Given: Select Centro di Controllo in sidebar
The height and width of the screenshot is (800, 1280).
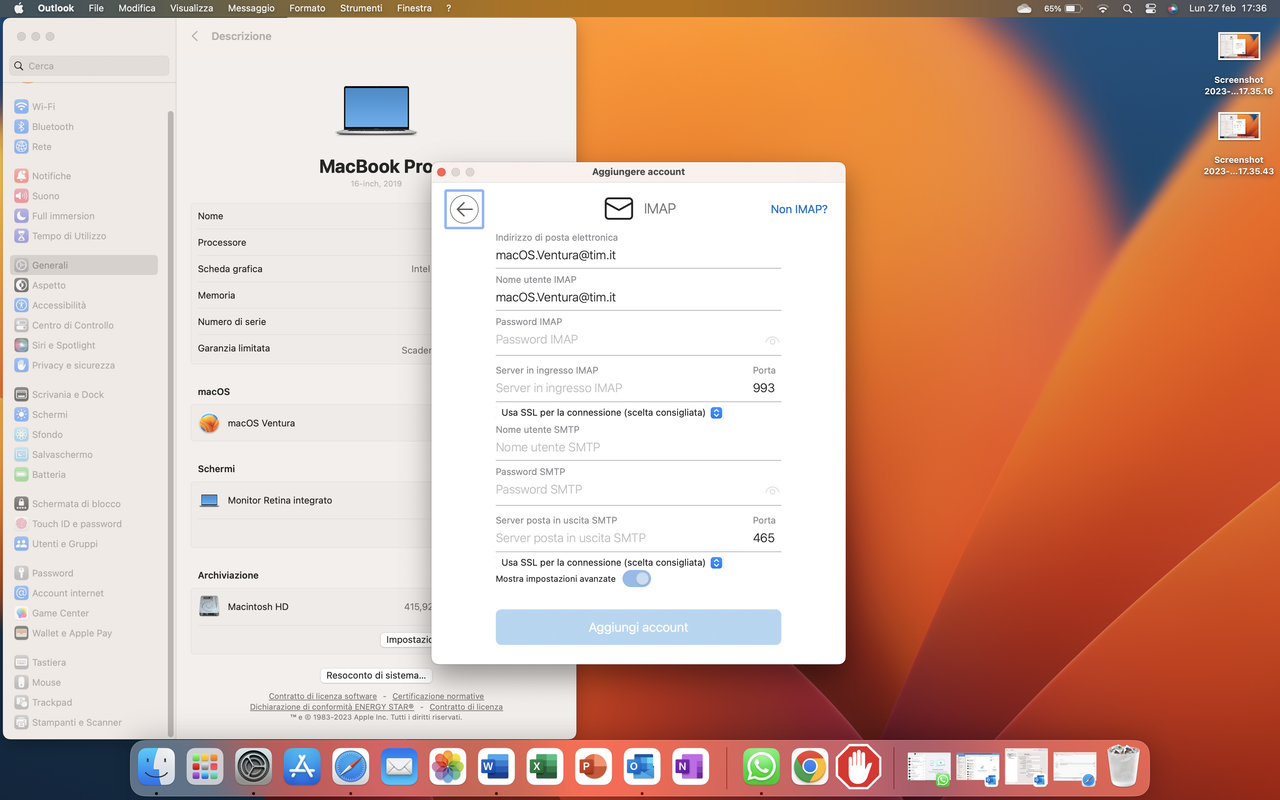Looking at the screenshot, I should pos(84,325).
